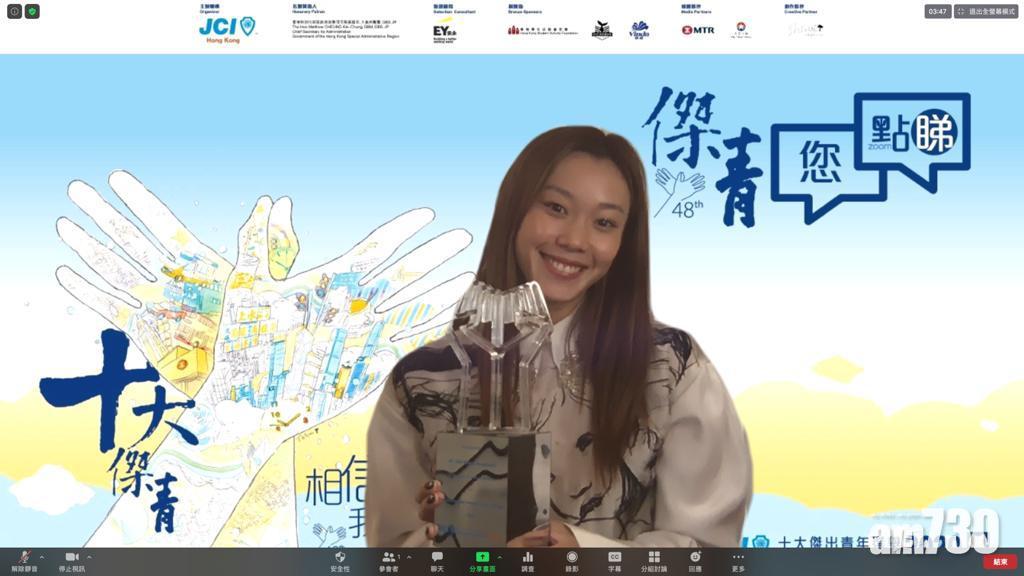The image size is (1024, 576).
Task: Open the 聊天 chat panel
Action: click(437, 560)
